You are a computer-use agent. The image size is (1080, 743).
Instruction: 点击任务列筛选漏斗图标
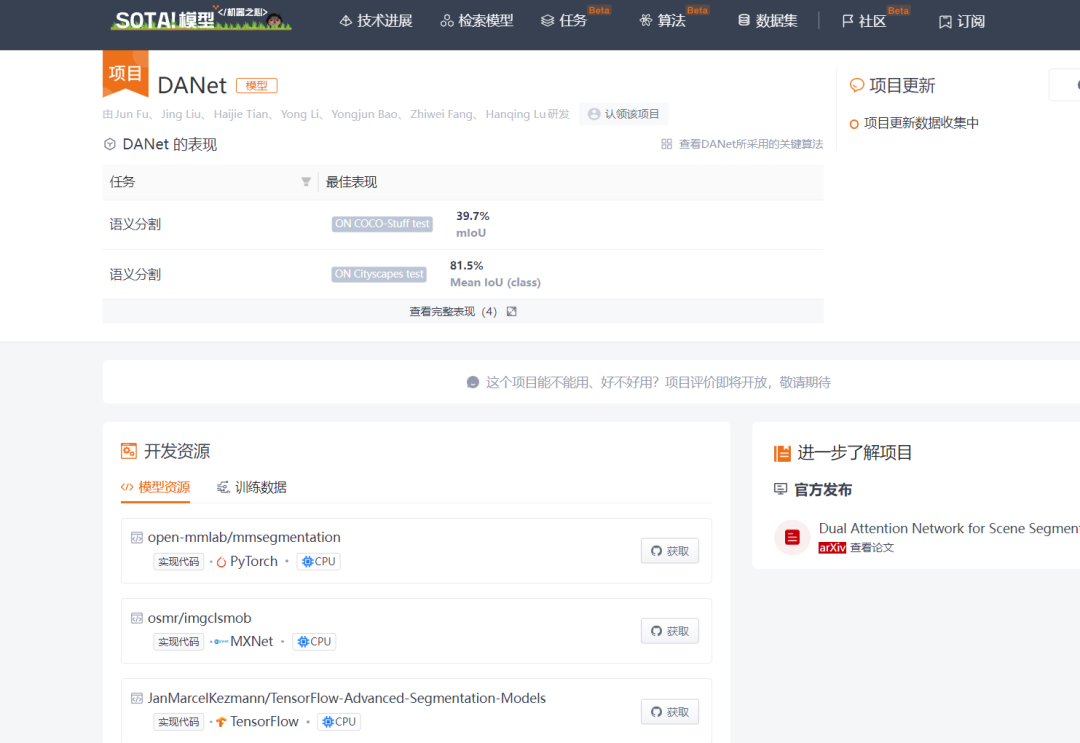coord(306,182)
